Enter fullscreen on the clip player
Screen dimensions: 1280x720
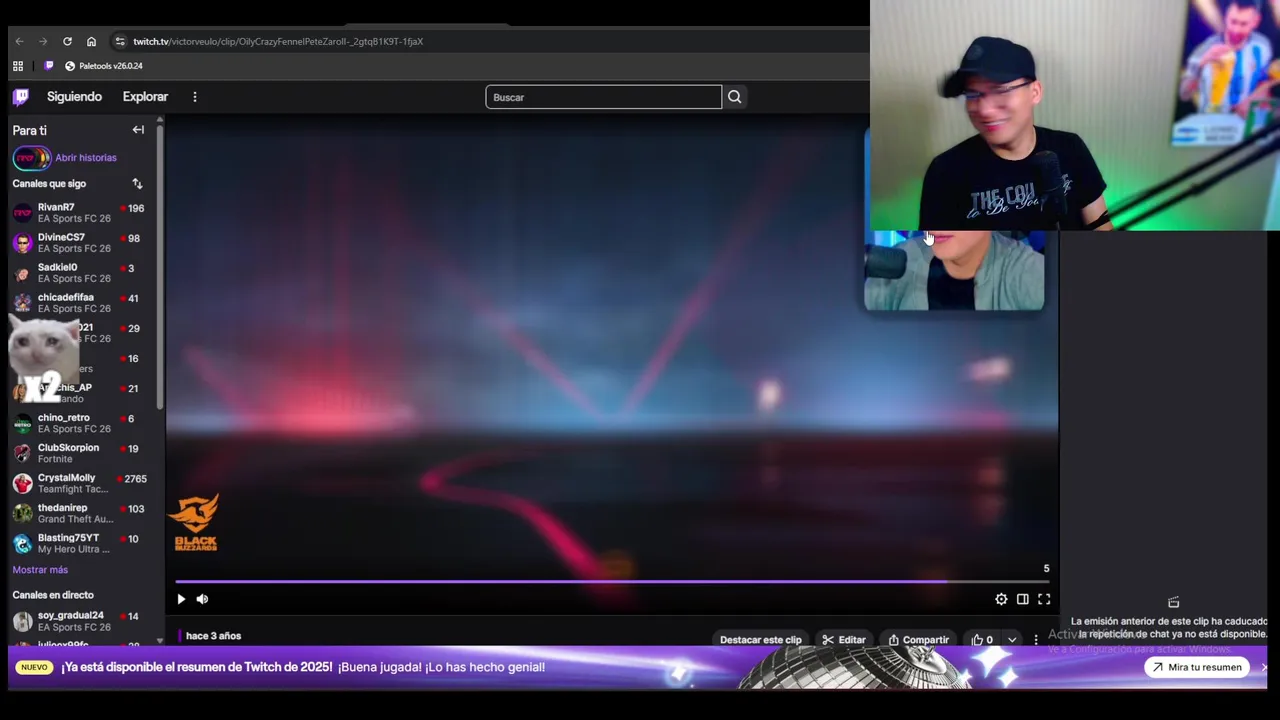[x=1043, y=599]
